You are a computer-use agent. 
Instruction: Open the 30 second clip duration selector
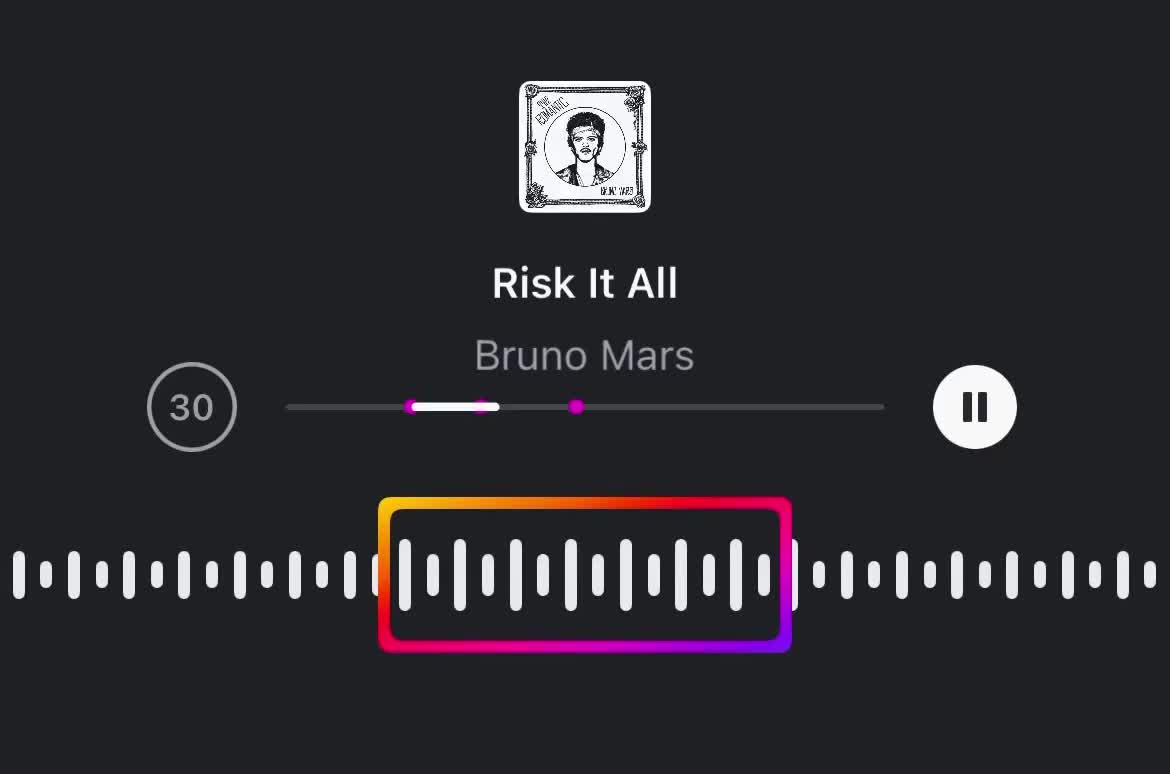pyautogui.click(x=192, y=407)
